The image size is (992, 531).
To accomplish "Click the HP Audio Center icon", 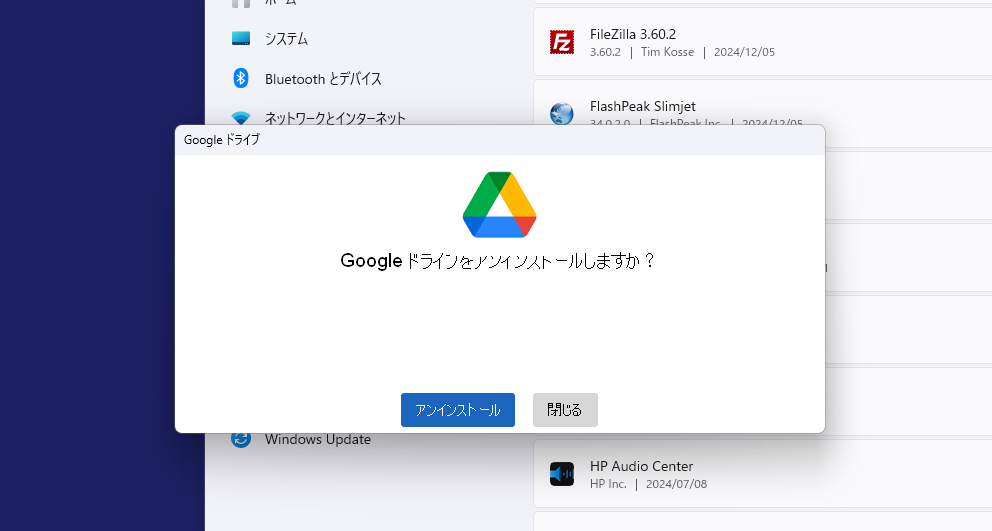I will (562, 474).
